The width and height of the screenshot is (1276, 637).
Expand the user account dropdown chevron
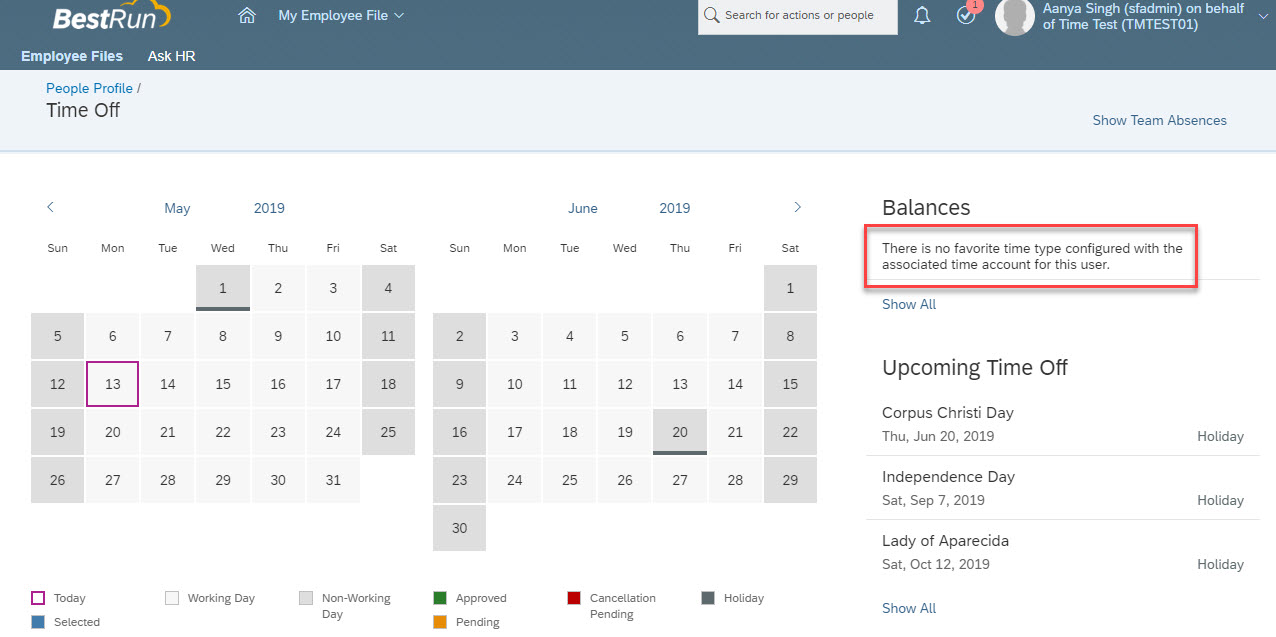1262,16
